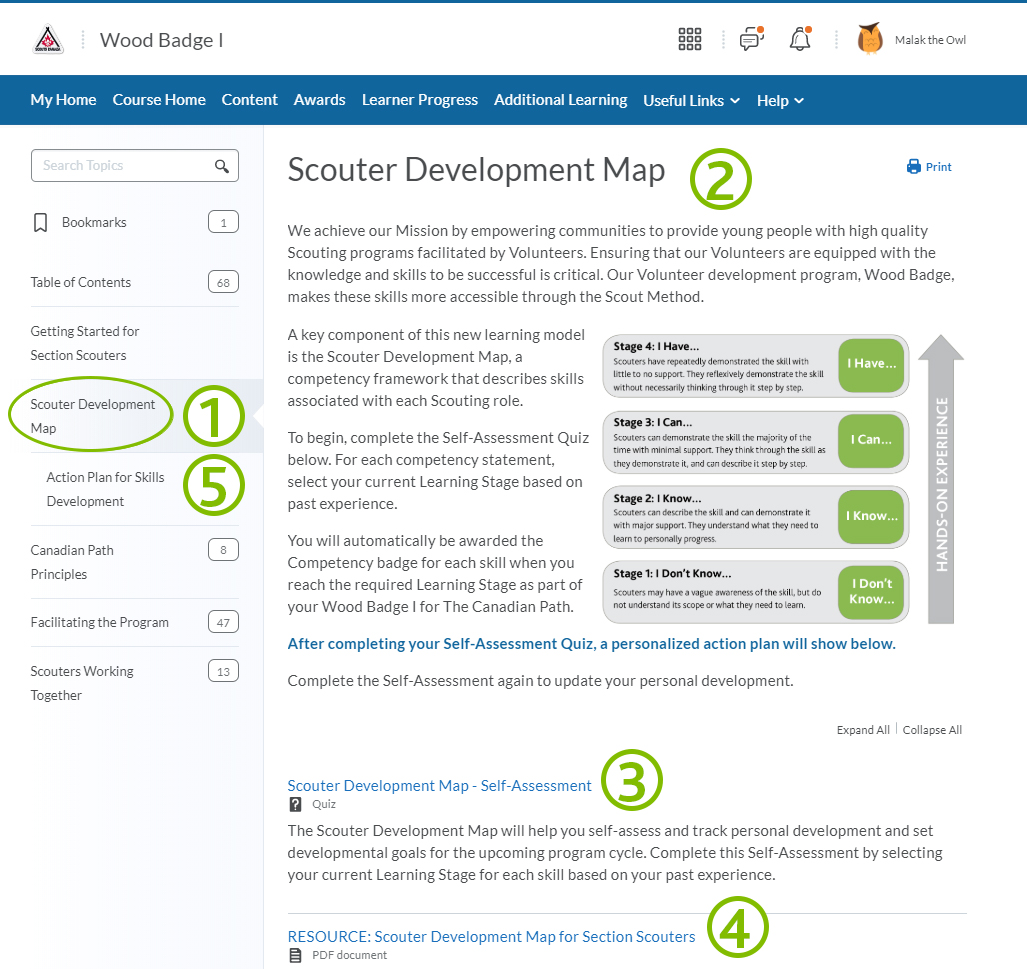Click the Quiz type icon
Screen dimensions: 1027x969
295,805
